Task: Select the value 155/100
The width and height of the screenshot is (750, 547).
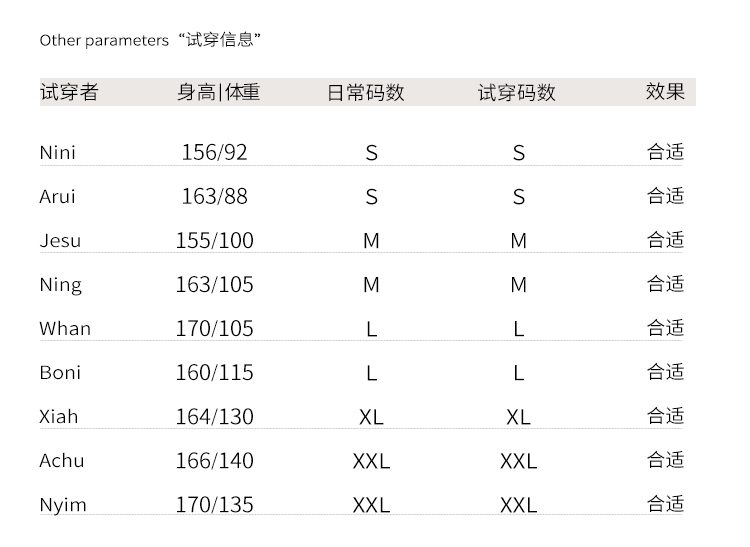Action: coord(215,241)
